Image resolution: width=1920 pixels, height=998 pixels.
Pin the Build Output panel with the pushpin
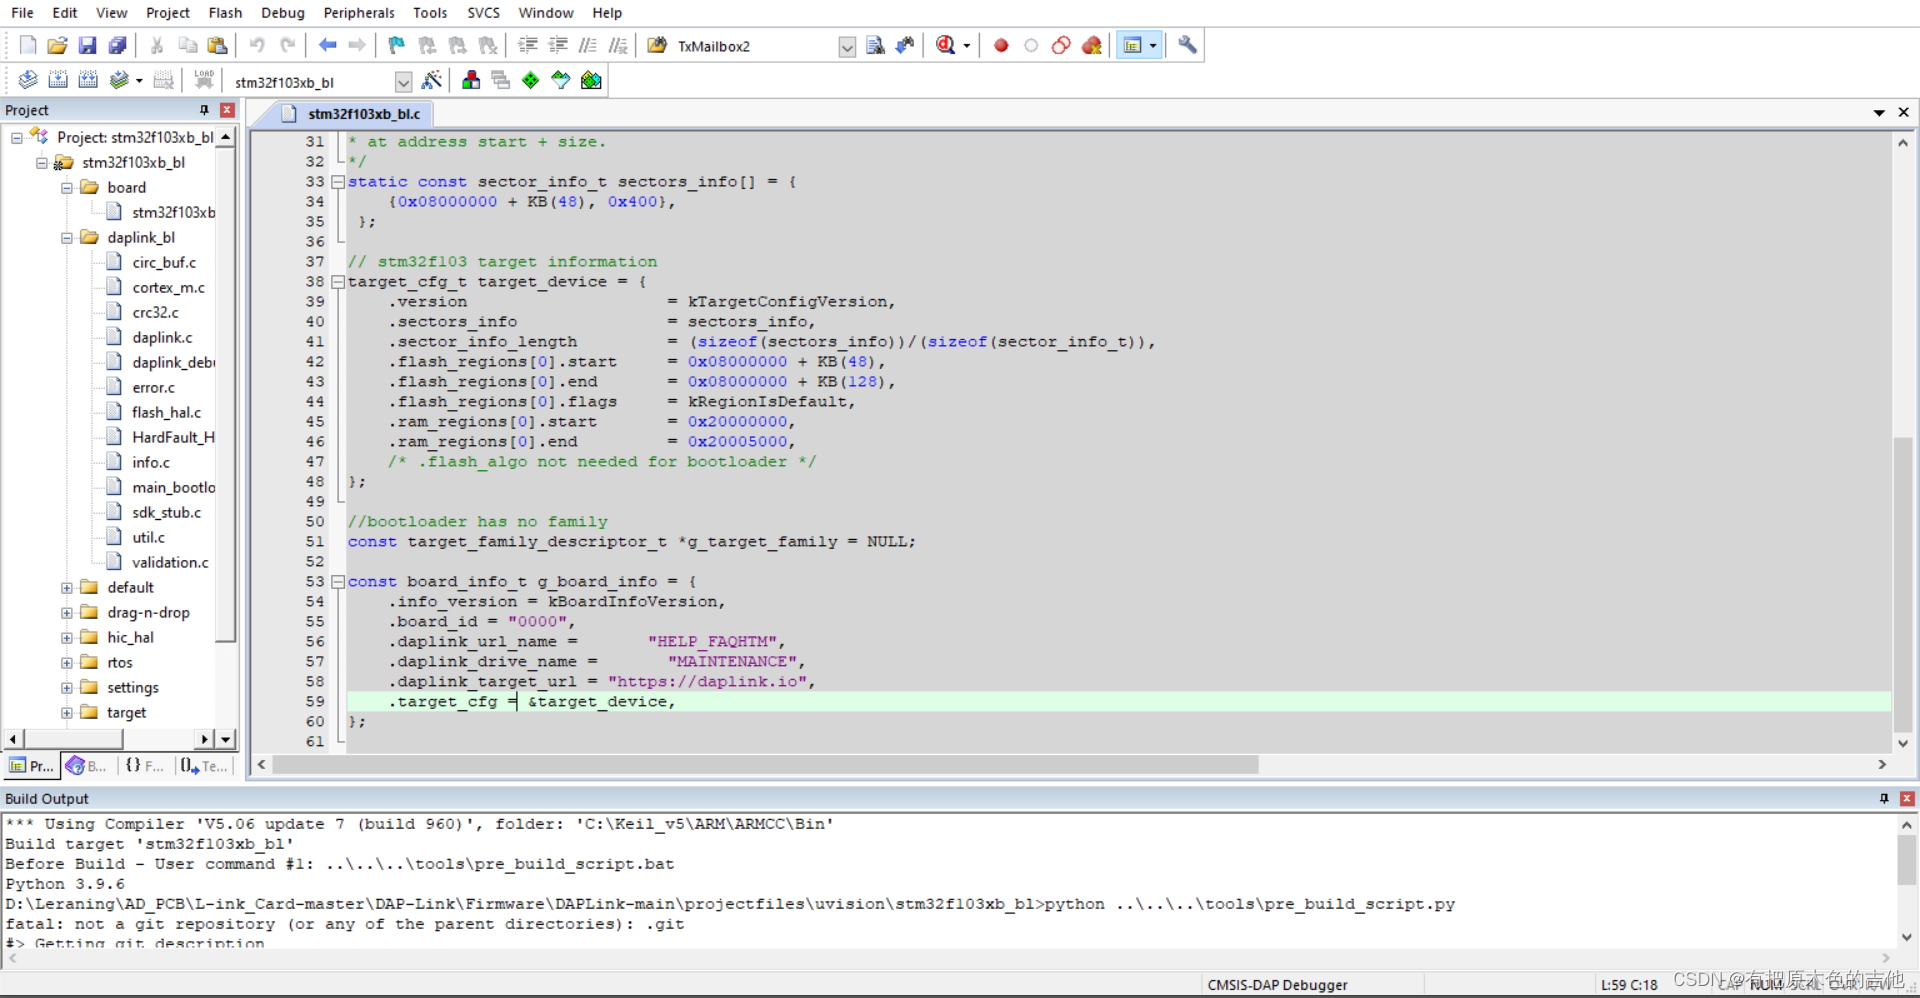click(1884, 798)
